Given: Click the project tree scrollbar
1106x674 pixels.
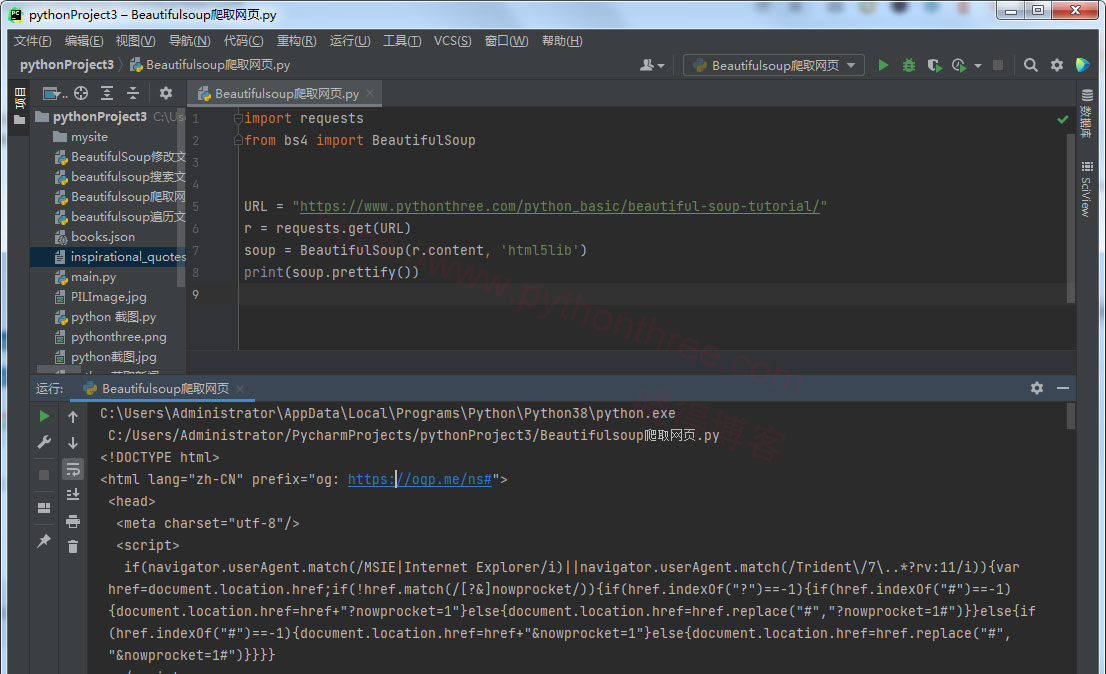Looking at the screenshot, I should click(x=181, y=197).
